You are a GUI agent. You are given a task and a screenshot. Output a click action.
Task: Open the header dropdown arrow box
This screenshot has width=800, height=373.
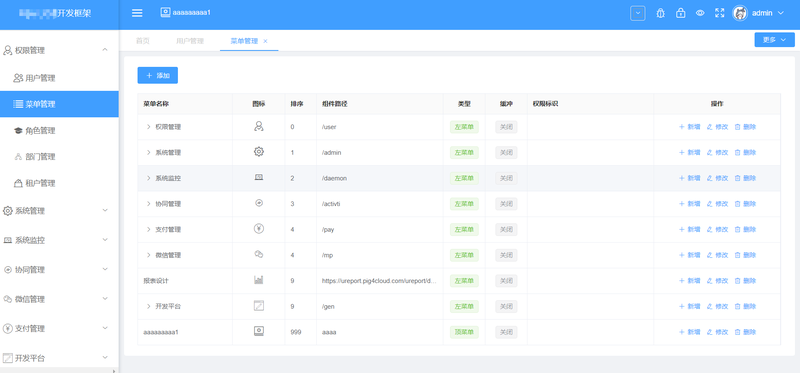coord(638,13)
